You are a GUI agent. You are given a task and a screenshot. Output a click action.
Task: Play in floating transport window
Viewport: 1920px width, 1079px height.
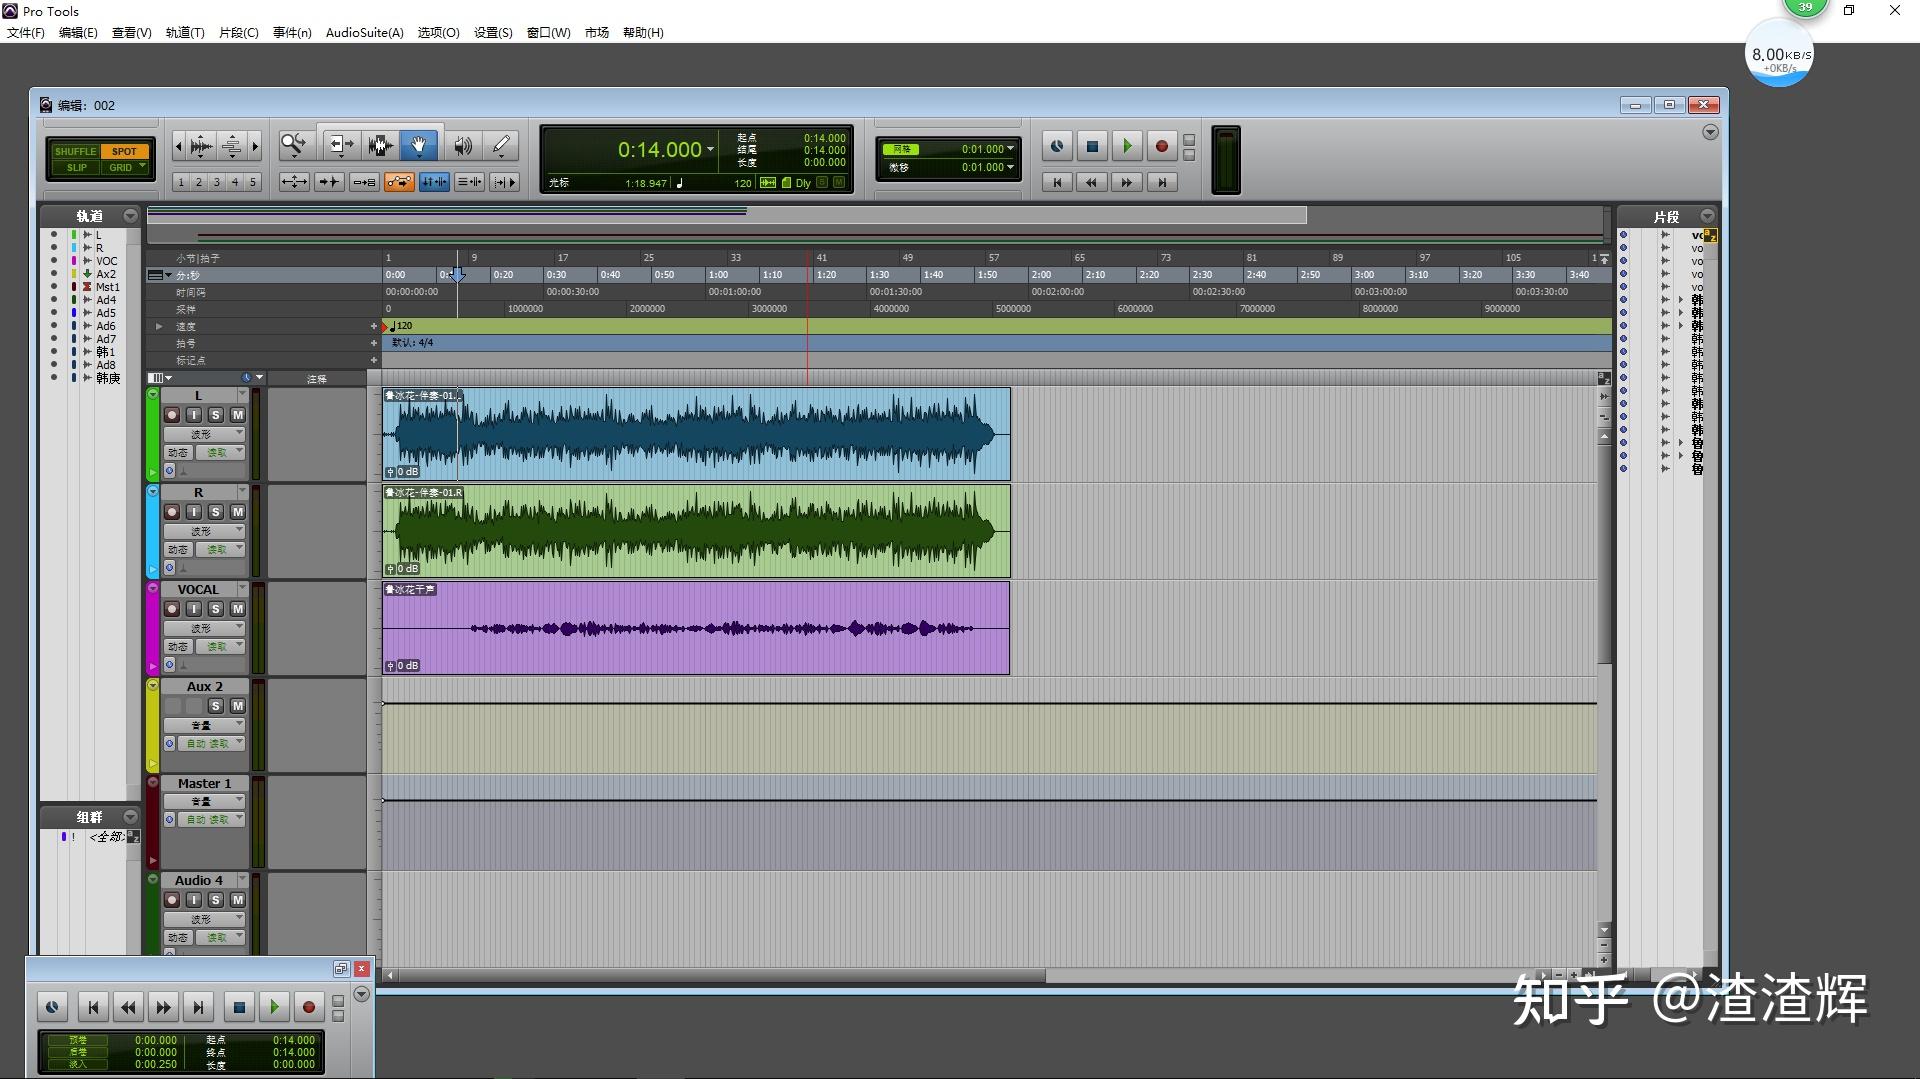(x=274, y=1007)
